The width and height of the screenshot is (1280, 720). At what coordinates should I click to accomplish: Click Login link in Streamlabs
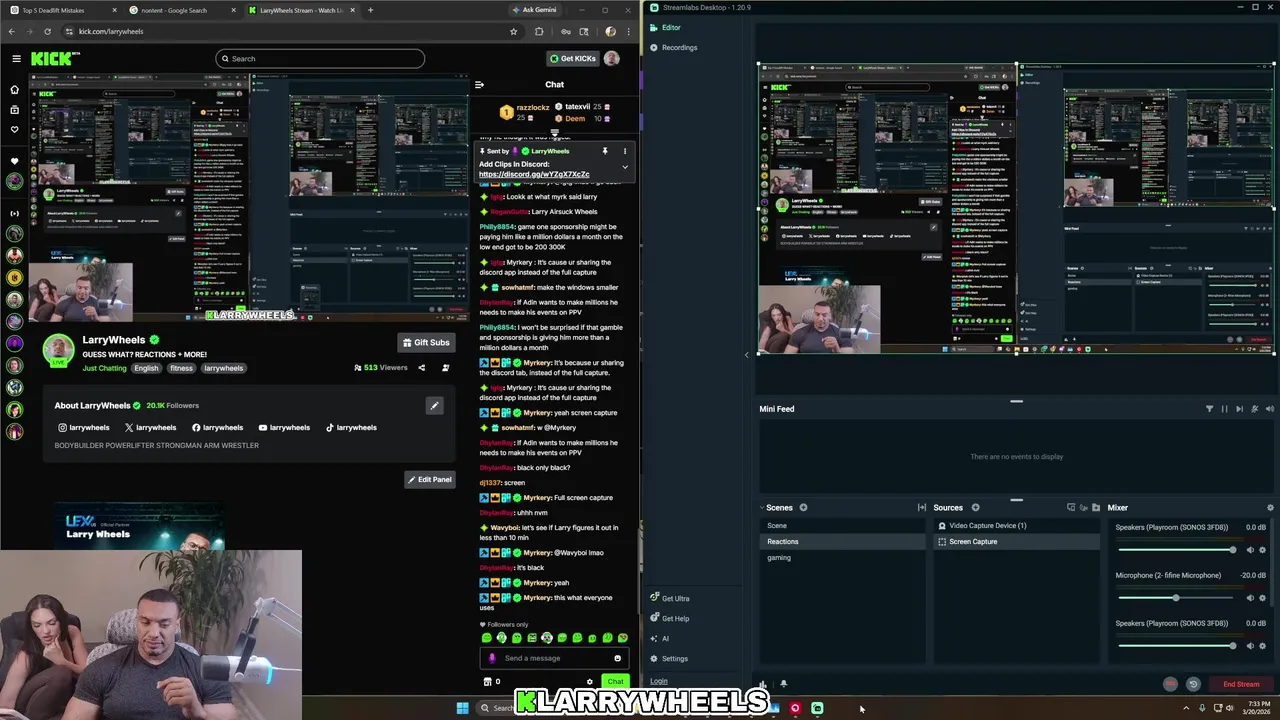tap(659, 682)
